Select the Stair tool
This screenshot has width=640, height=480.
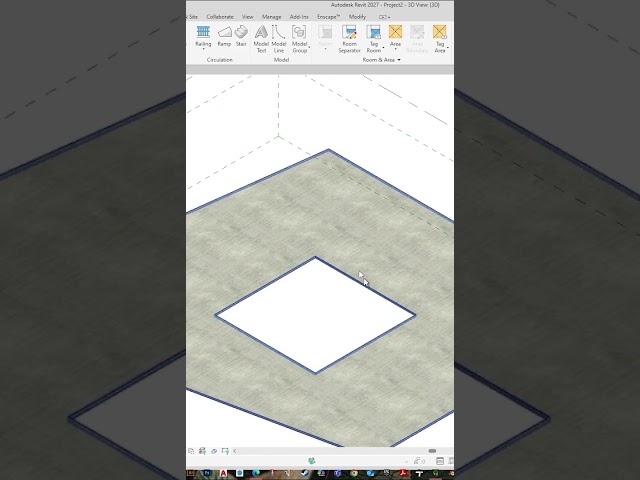pos(241,36)
